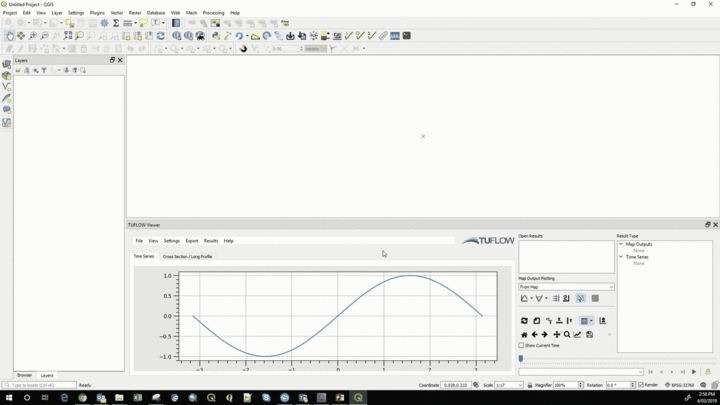Open the From Map plotting dropdown

click(x=566, y=287)
